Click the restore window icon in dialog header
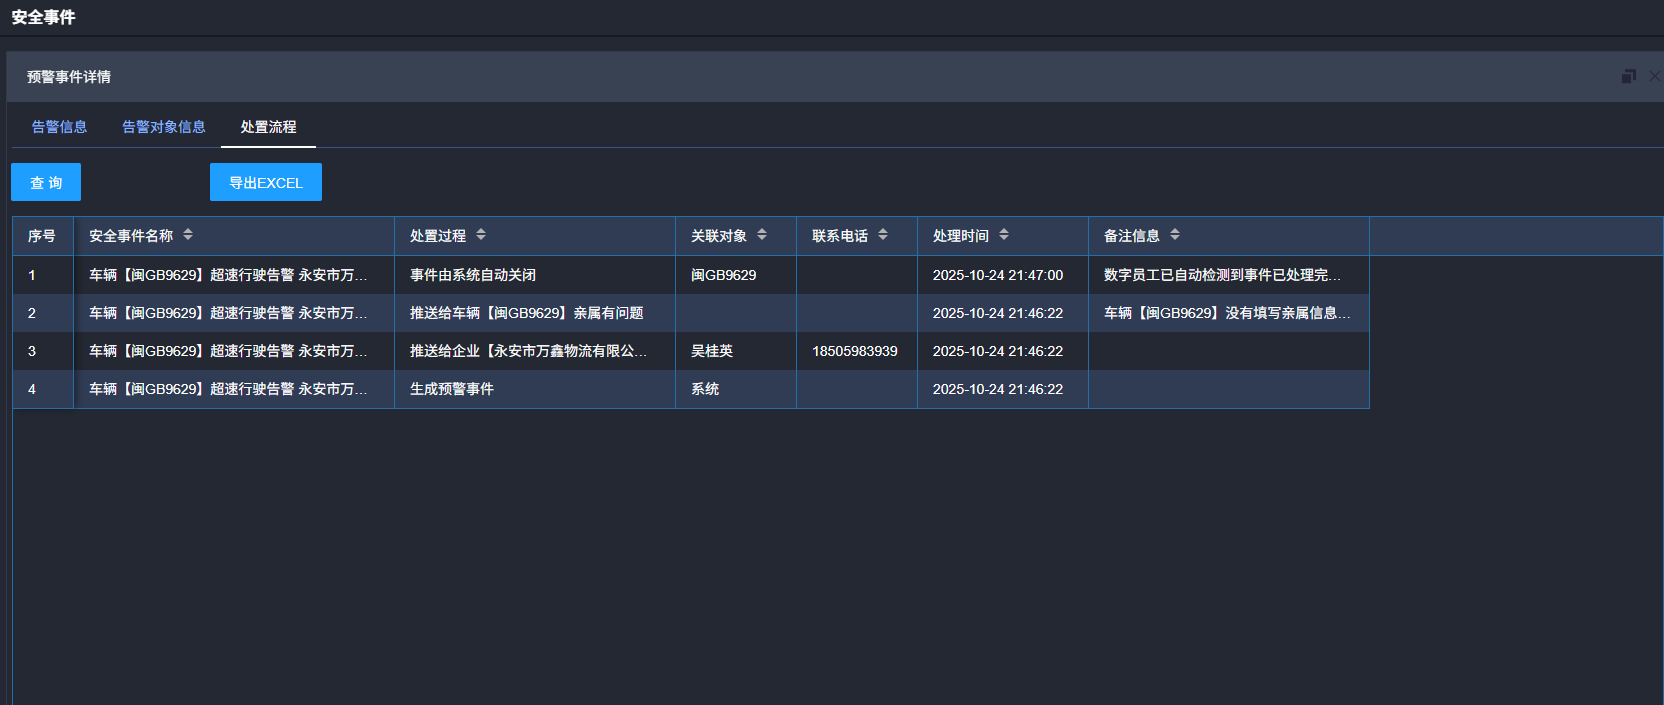 tap(1628, 77)
